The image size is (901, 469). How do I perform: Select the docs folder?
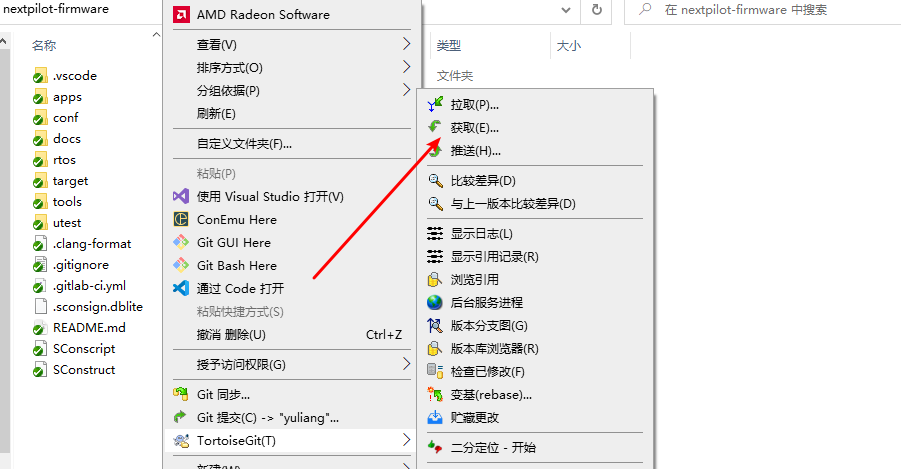[57, 139]
